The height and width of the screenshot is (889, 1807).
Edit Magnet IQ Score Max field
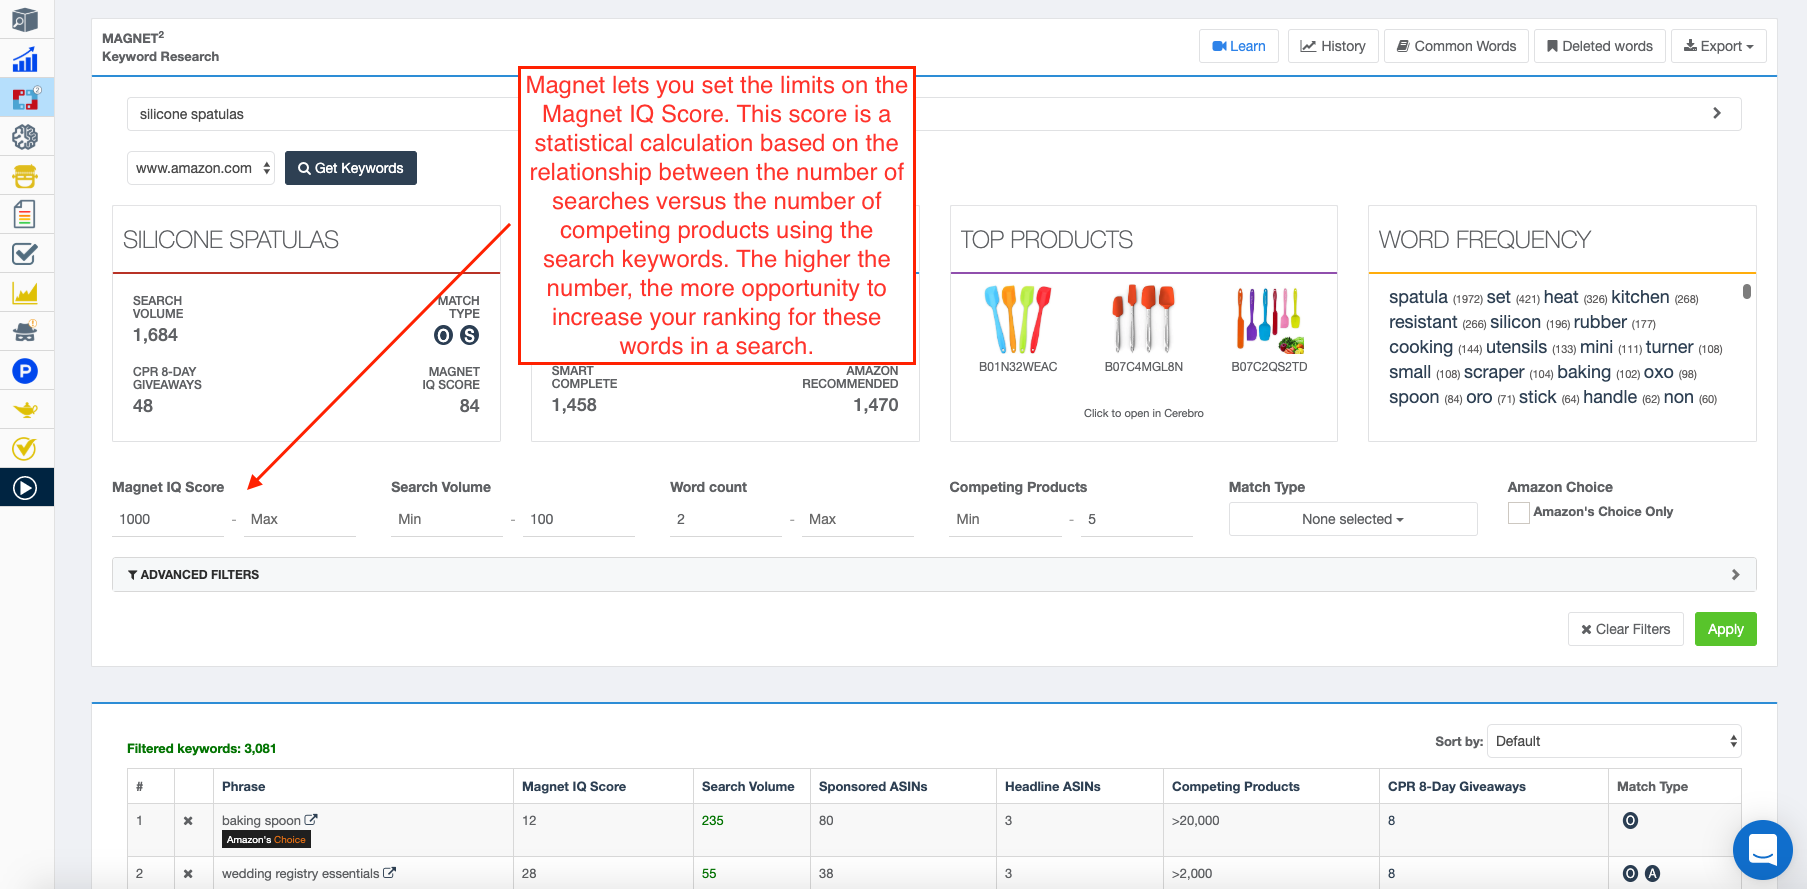click(x=300, y=519)
